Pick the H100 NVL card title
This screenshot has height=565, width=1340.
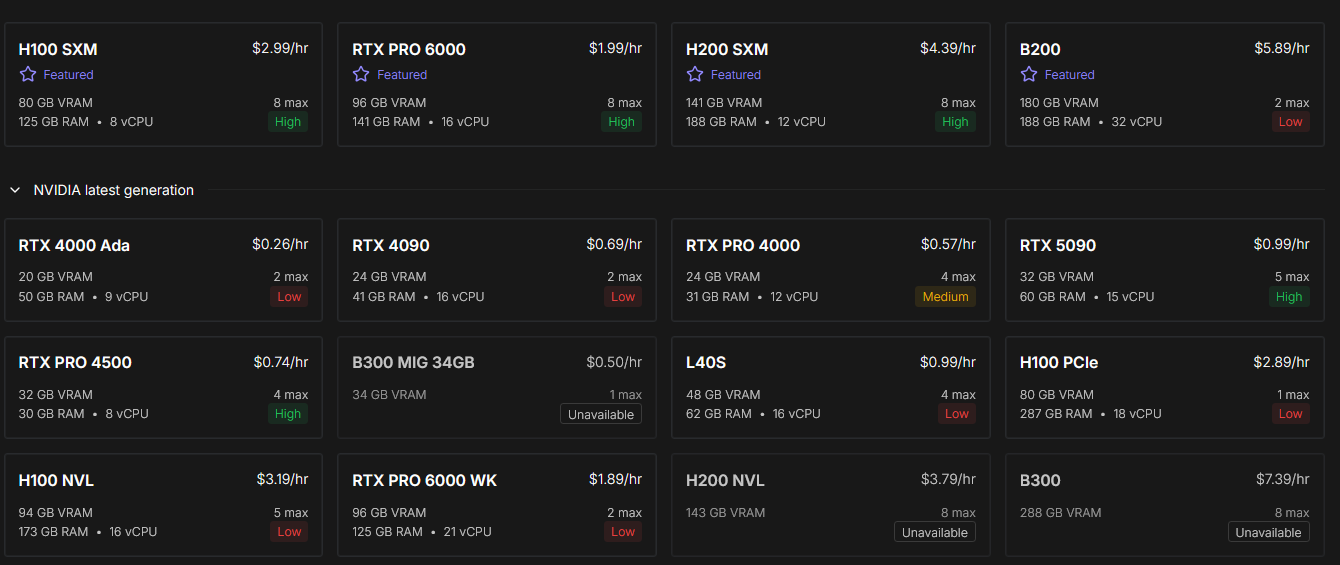[x=56, y=480]
